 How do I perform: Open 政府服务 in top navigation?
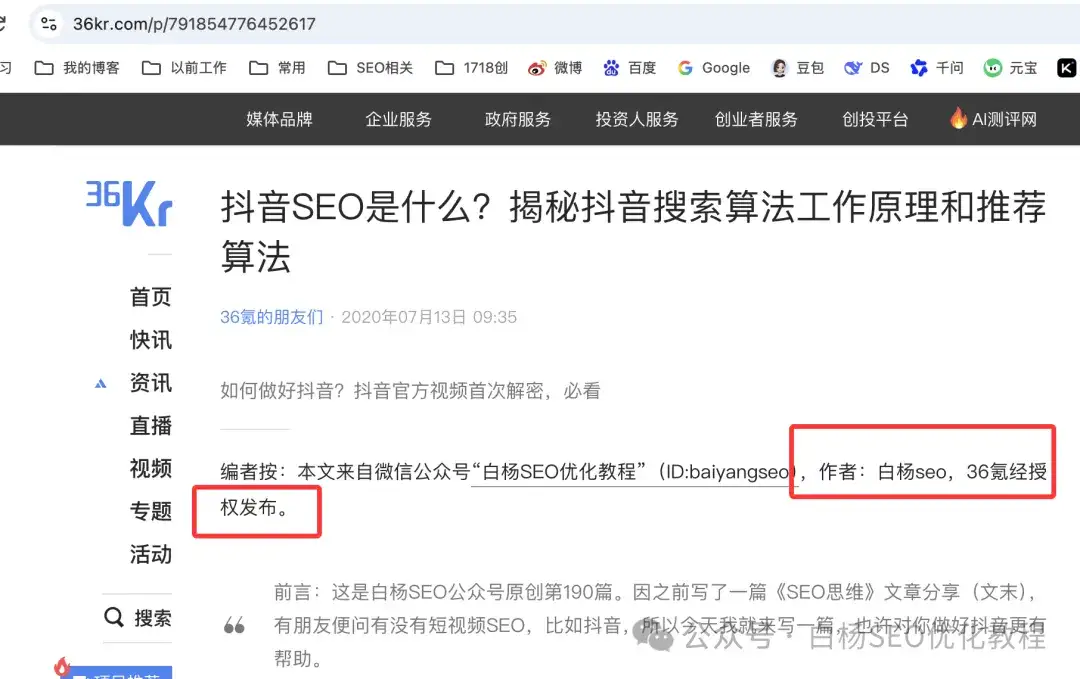517,119
